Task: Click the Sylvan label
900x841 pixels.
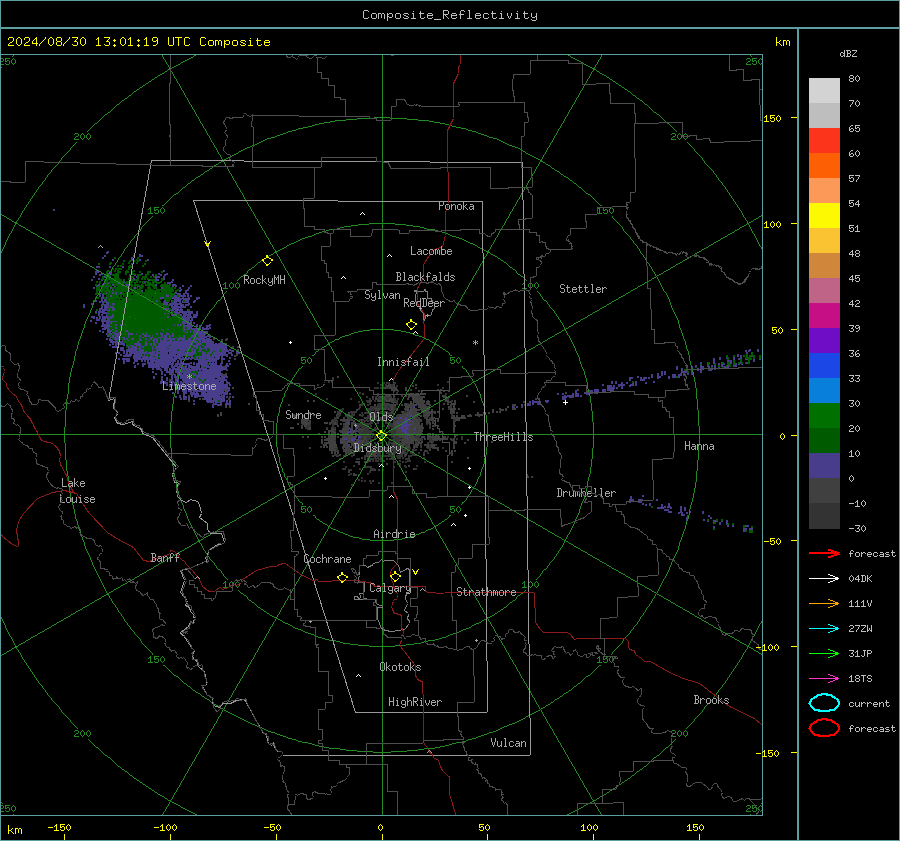Action: click(382, 295)
